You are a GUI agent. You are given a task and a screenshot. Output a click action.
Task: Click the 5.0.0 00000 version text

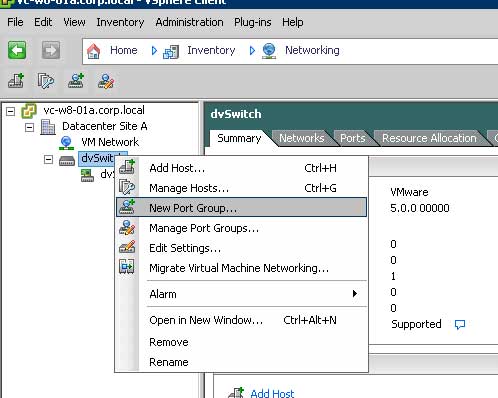pos(420,208)
